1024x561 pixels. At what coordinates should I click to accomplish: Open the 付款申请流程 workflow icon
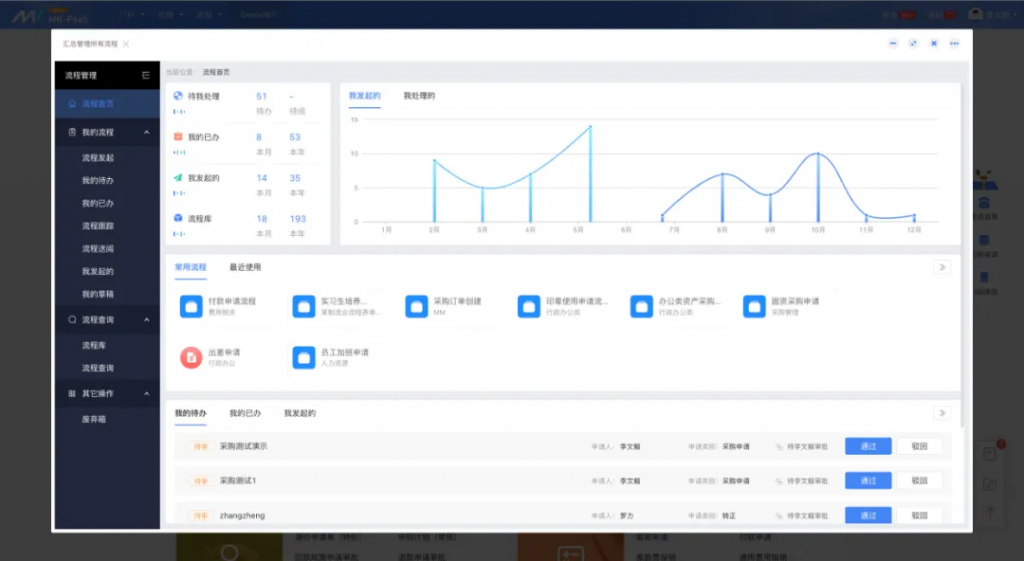coord(190,306)
